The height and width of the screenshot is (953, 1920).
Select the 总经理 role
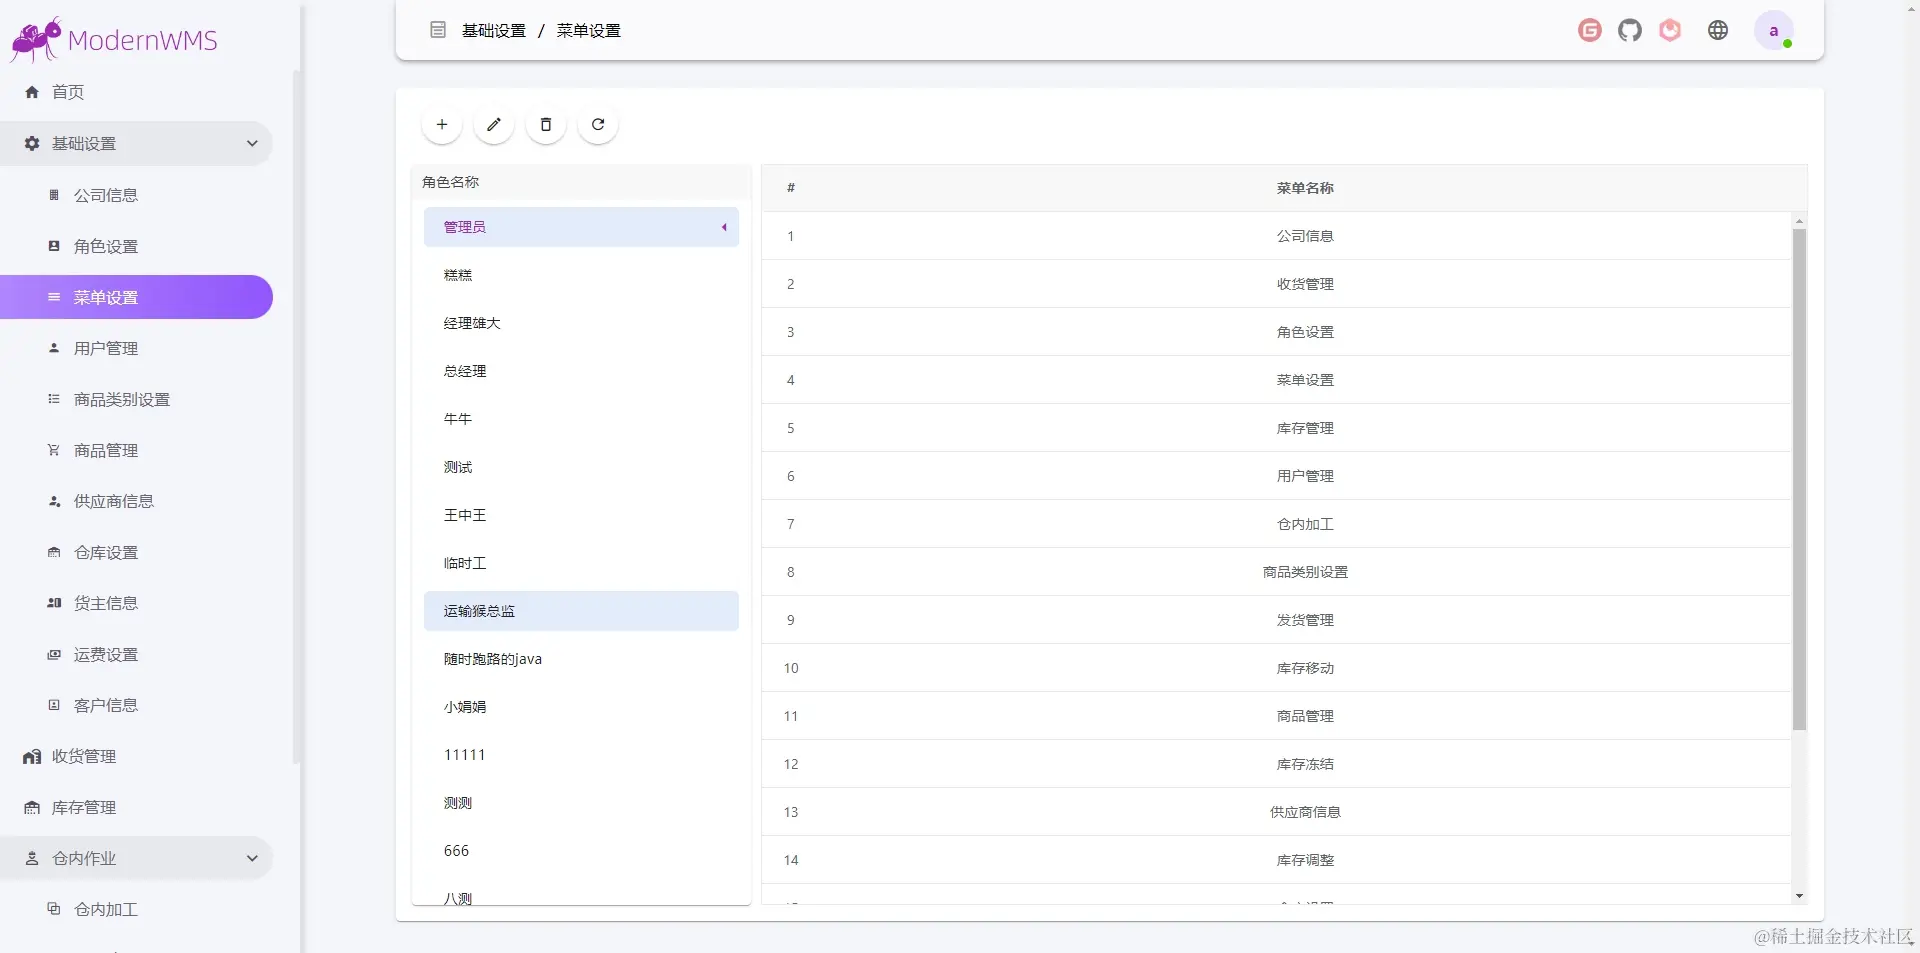click(581, 371)
